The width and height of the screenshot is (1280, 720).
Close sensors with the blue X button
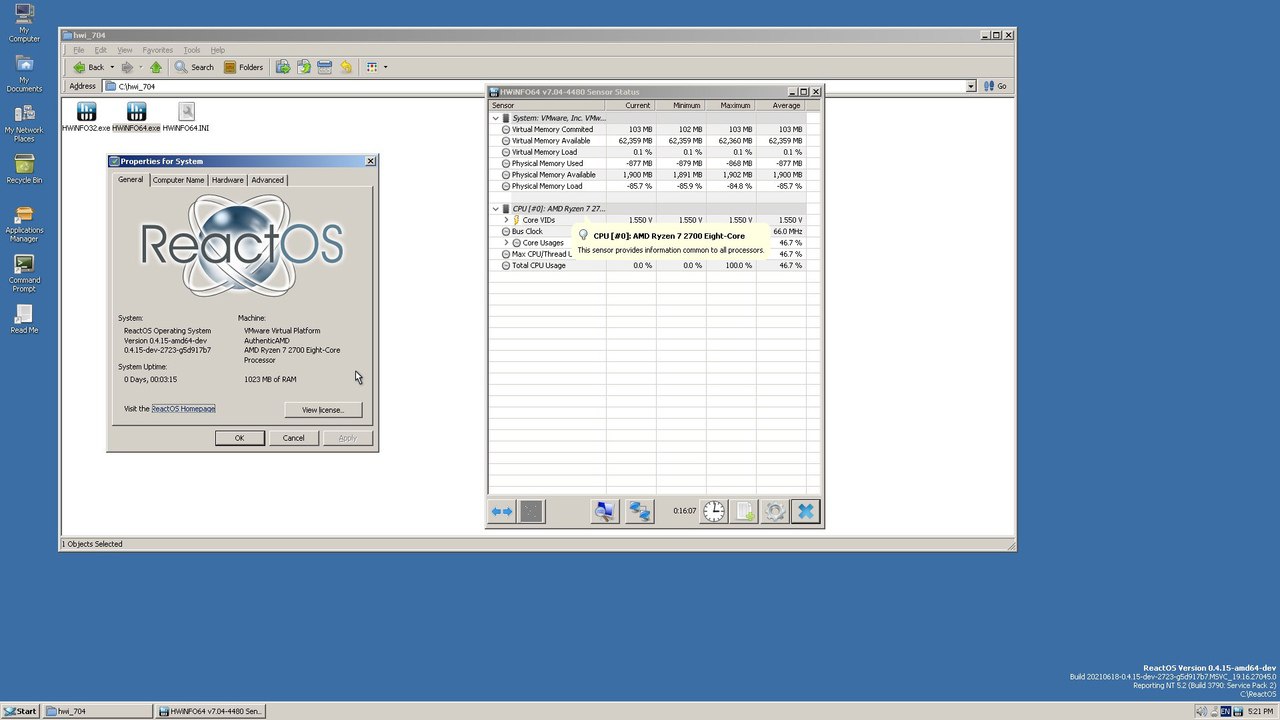[805, 511]
